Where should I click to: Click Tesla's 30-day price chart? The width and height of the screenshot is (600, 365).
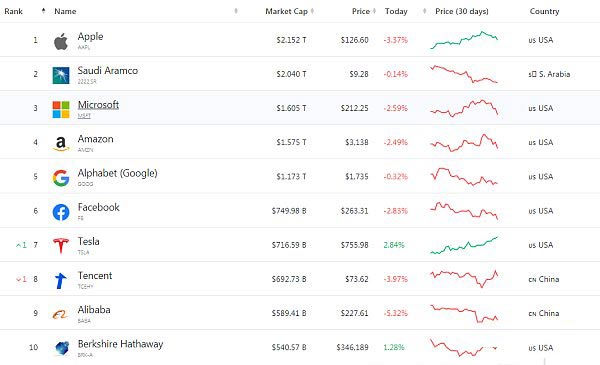tap(464, 245)
